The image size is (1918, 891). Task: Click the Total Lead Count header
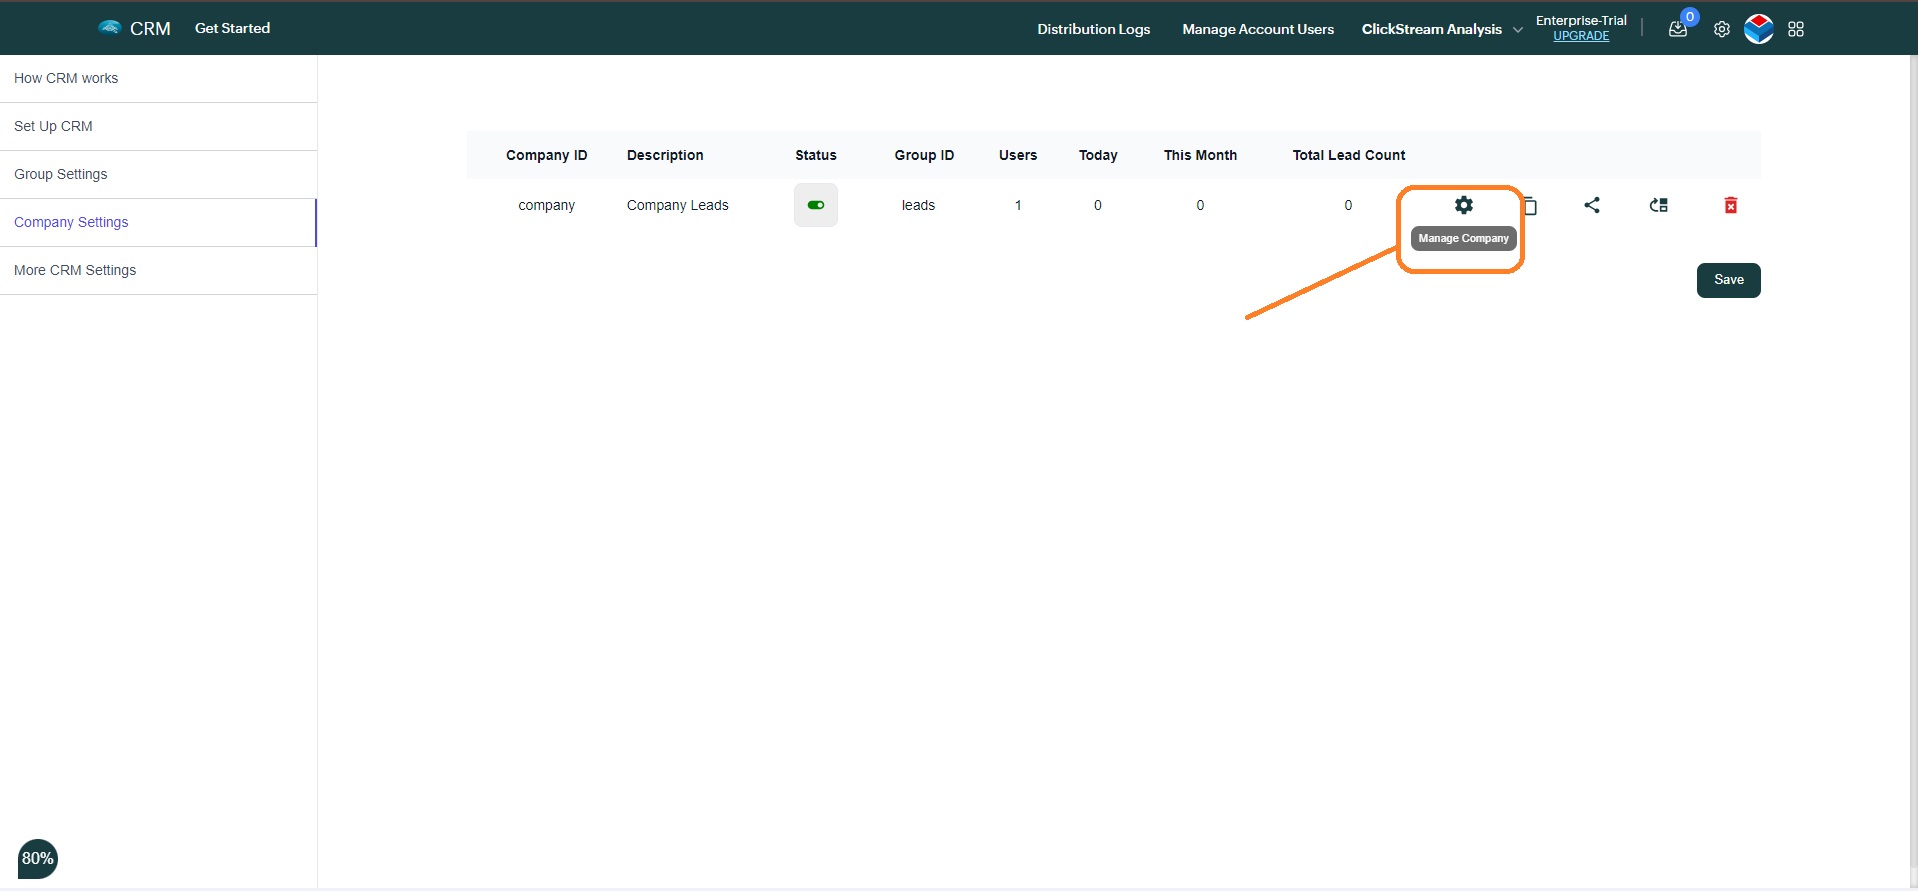click(x=1348, y=155)
